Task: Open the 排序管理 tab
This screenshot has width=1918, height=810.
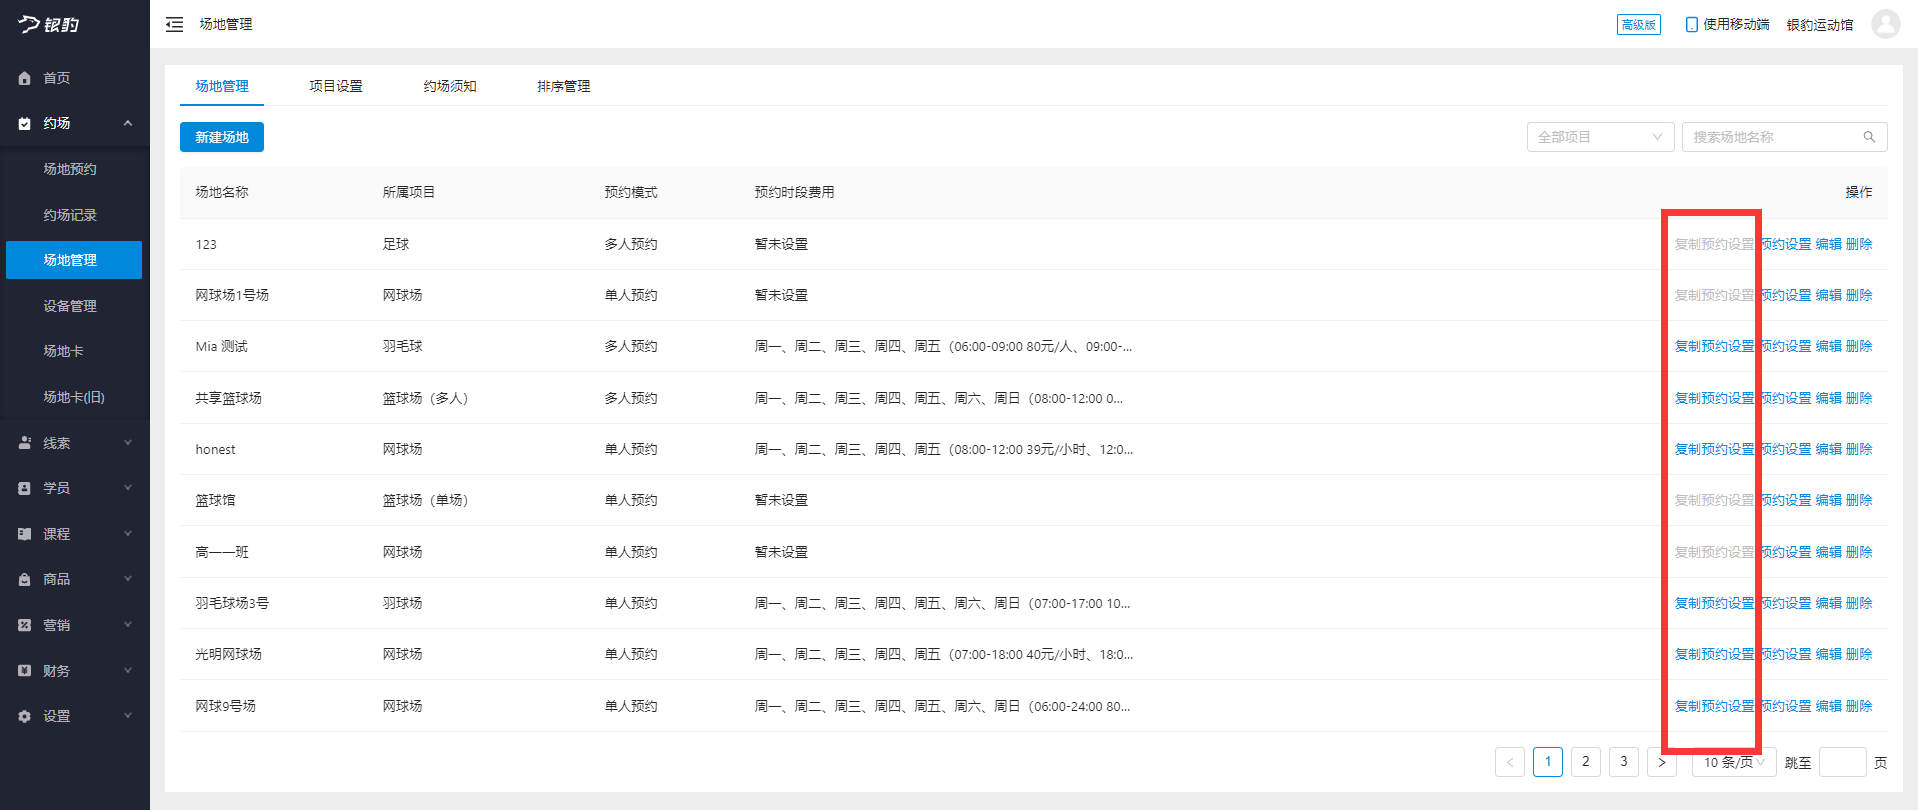Action: pos(563,86)
